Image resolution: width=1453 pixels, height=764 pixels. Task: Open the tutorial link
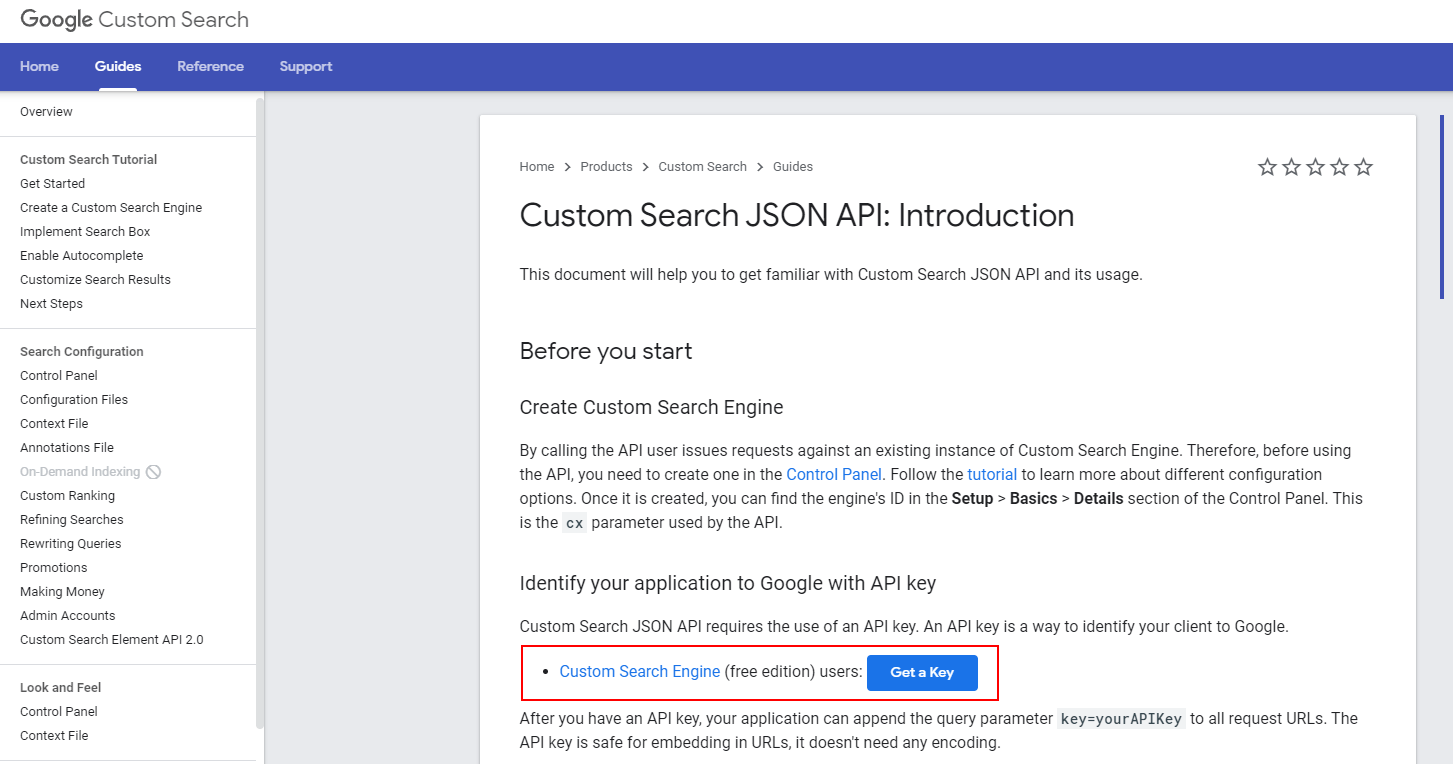coord(992,474)
